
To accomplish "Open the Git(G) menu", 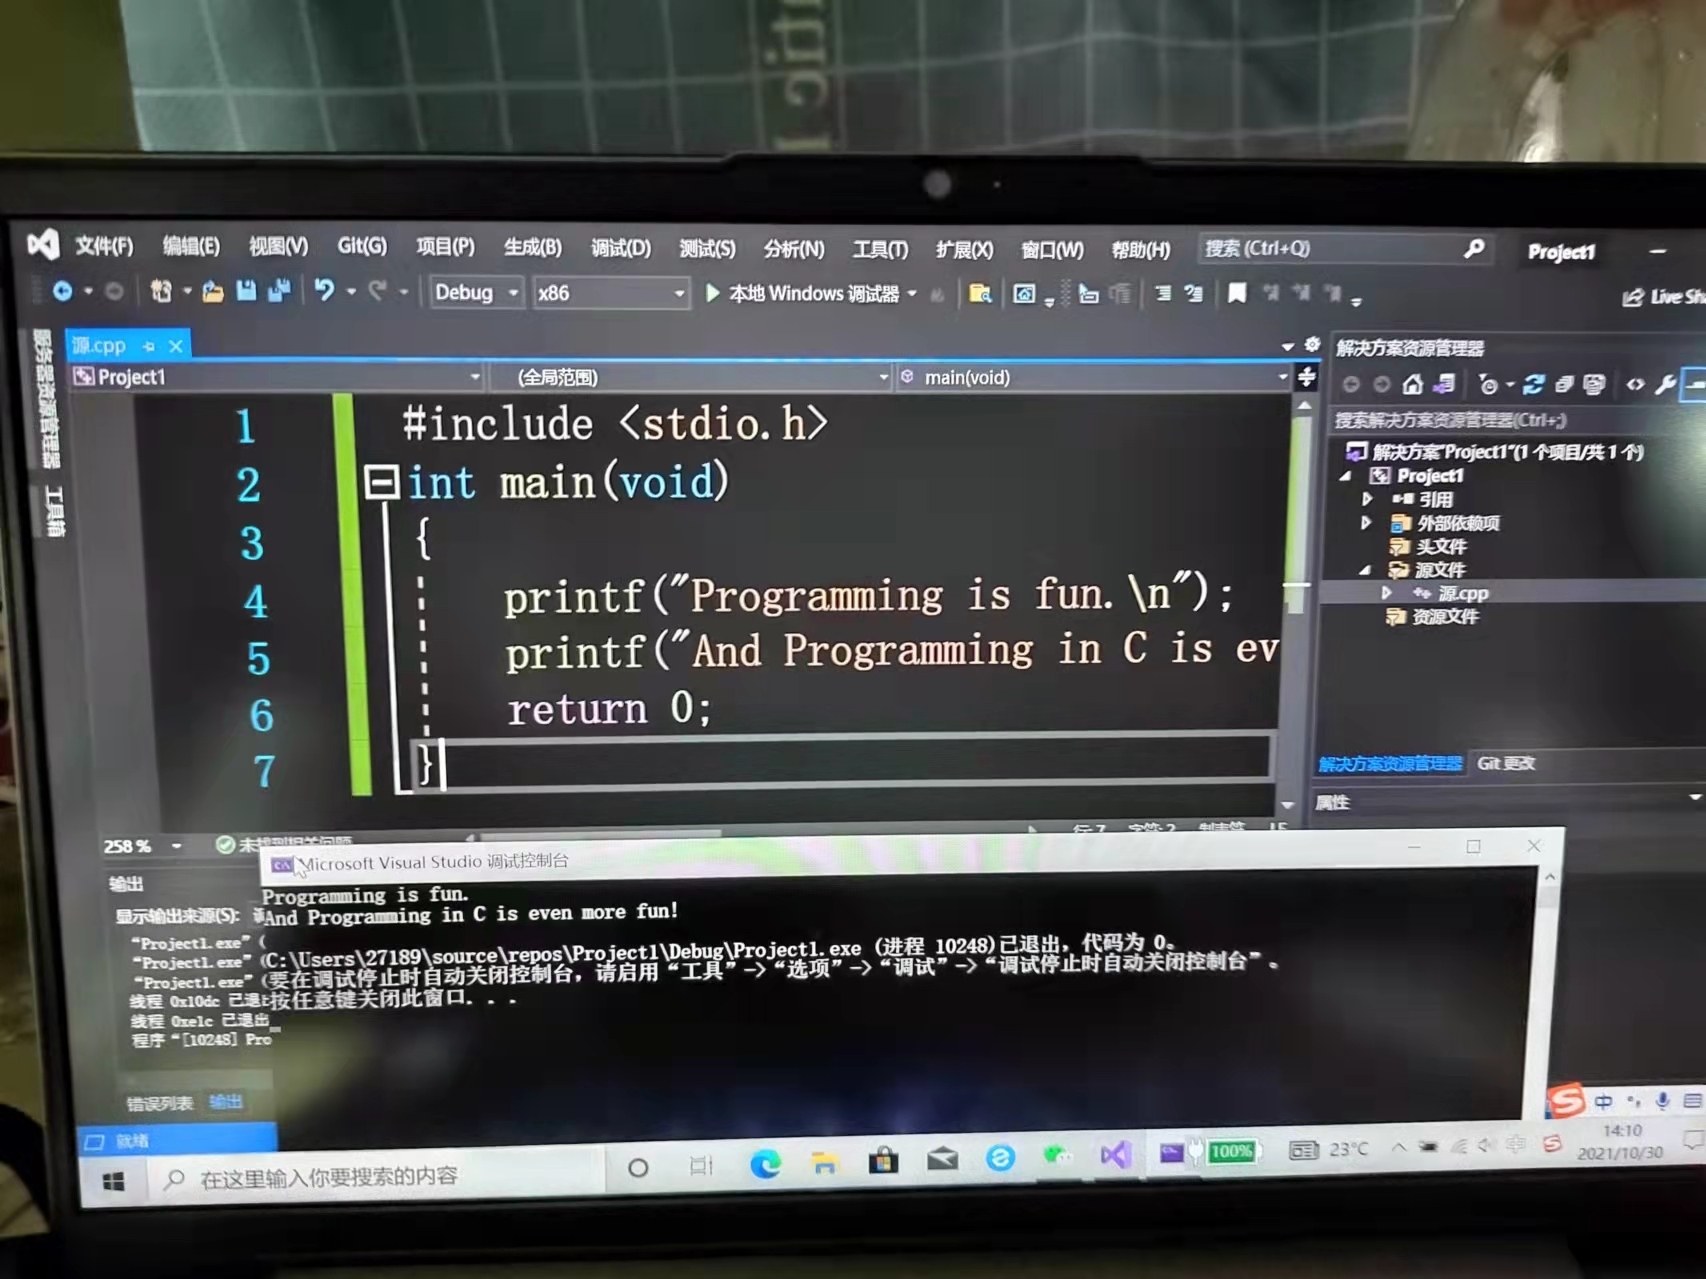I will pyautogui.click(x=362, y=246).
